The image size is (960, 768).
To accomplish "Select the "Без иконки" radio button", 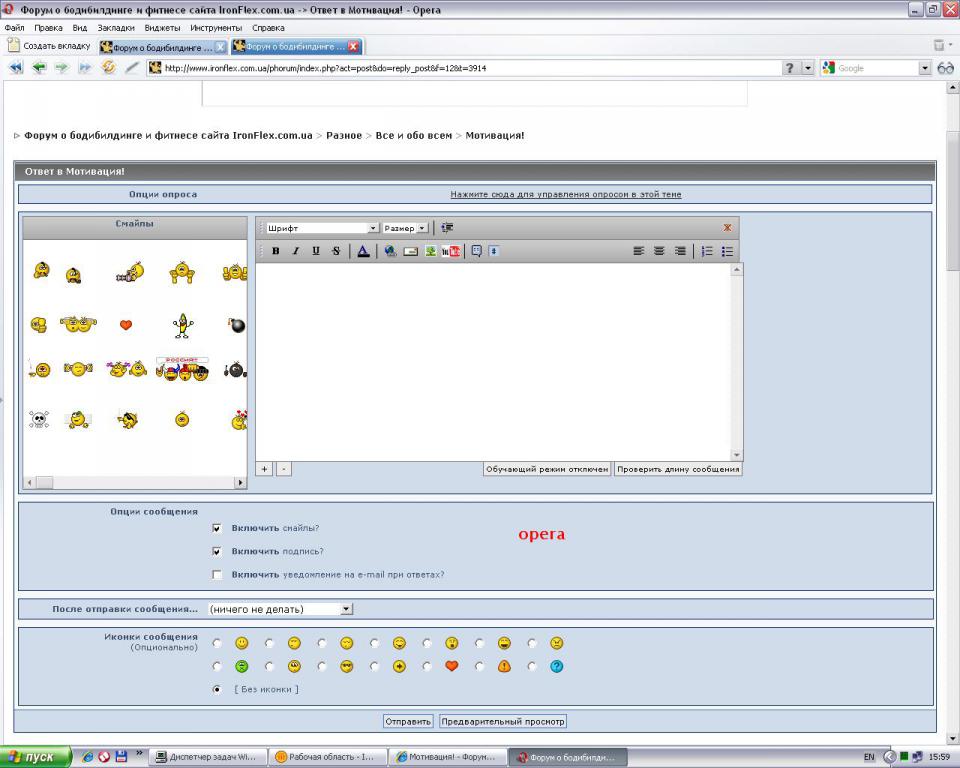I will [217, 689].
